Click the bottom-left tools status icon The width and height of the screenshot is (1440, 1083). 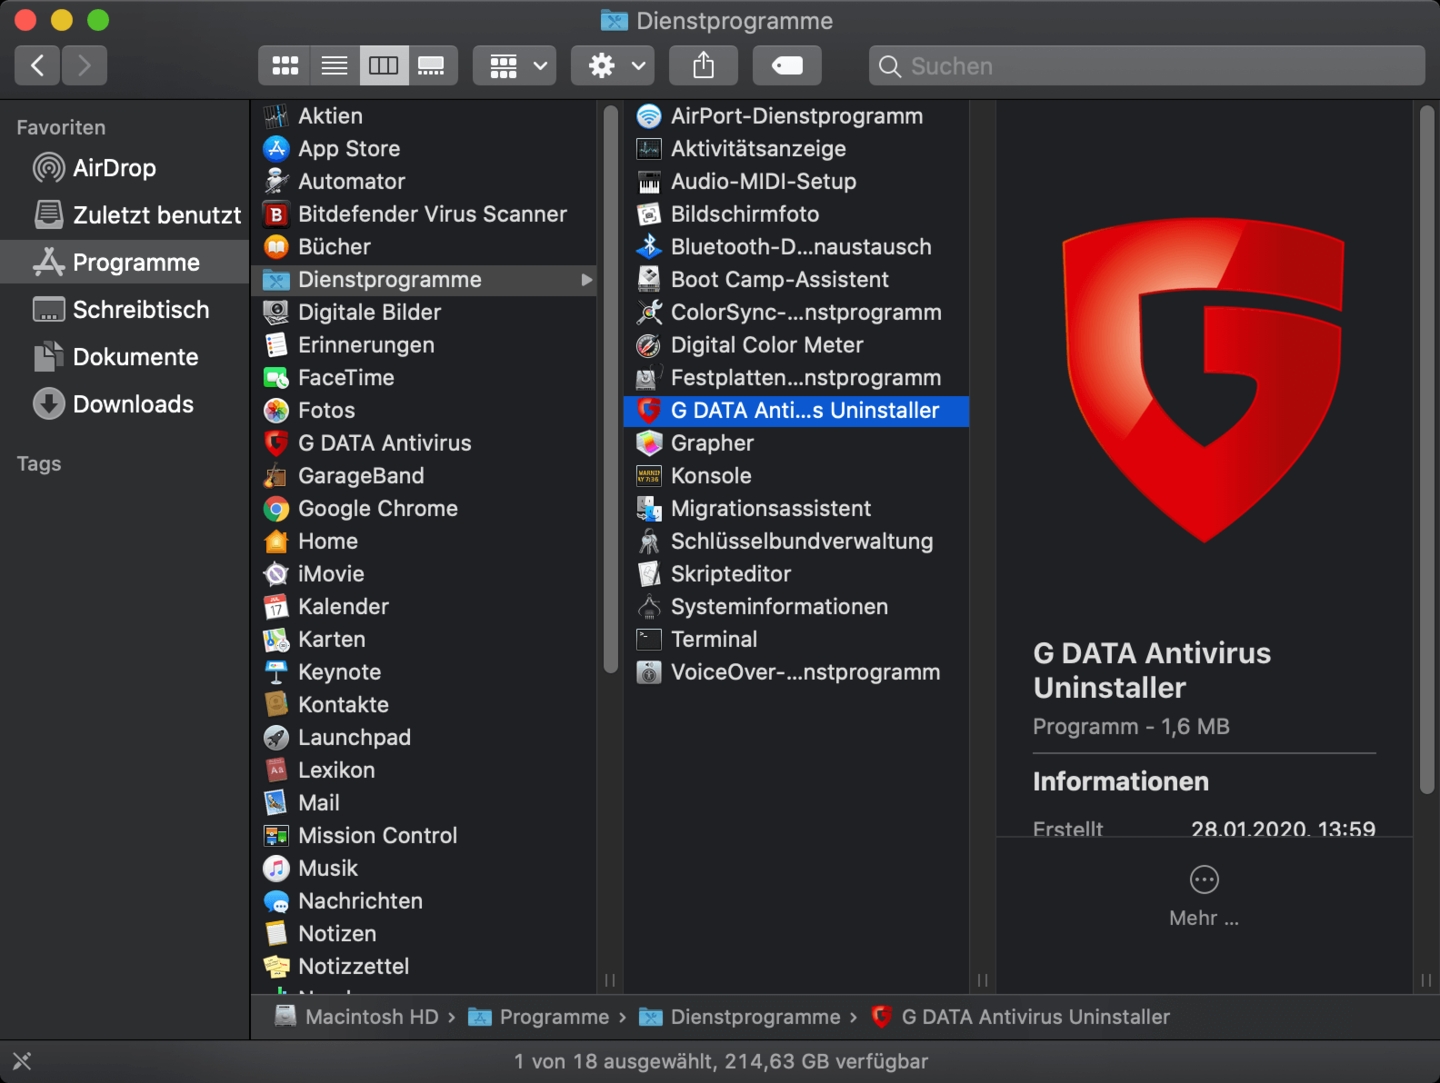point(22,1061)
